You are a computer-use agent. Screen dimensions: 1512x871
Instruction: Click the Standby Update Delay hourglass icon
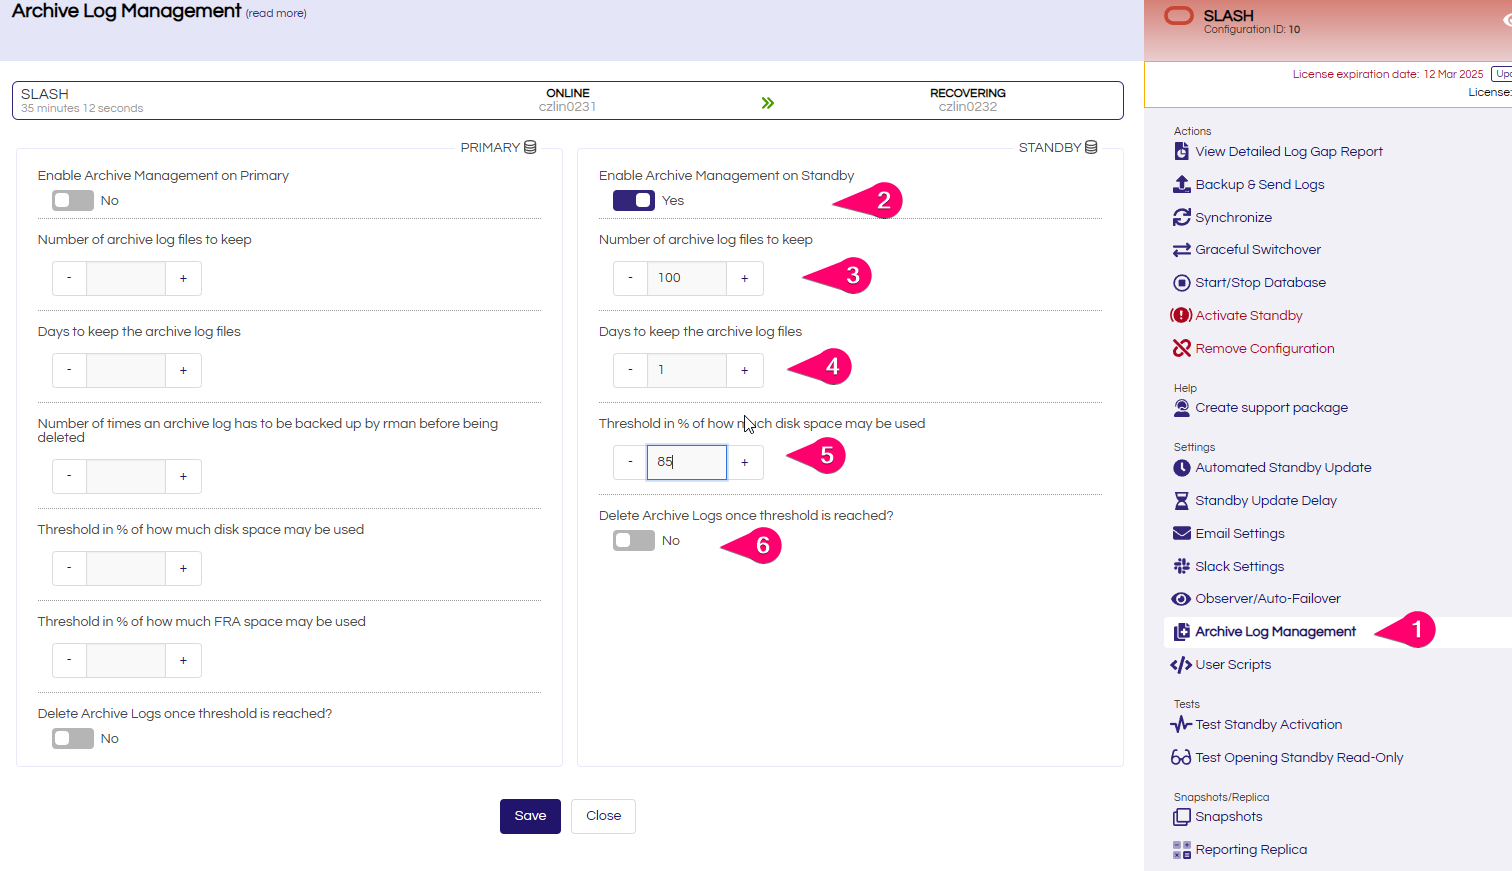click(x=1181, y=500)
